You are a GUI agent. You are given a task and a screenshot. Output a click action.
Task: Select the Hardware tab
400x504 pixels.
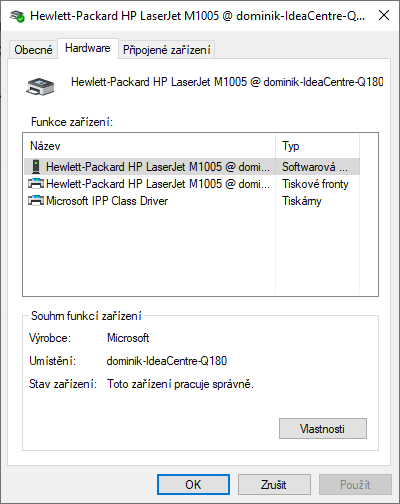tap(88, 49)
